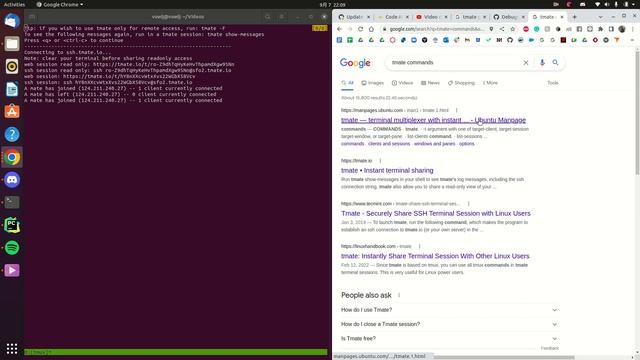
Task: Expand 'How do I close a Tmate session?'
Action: [x=449, y=324]
